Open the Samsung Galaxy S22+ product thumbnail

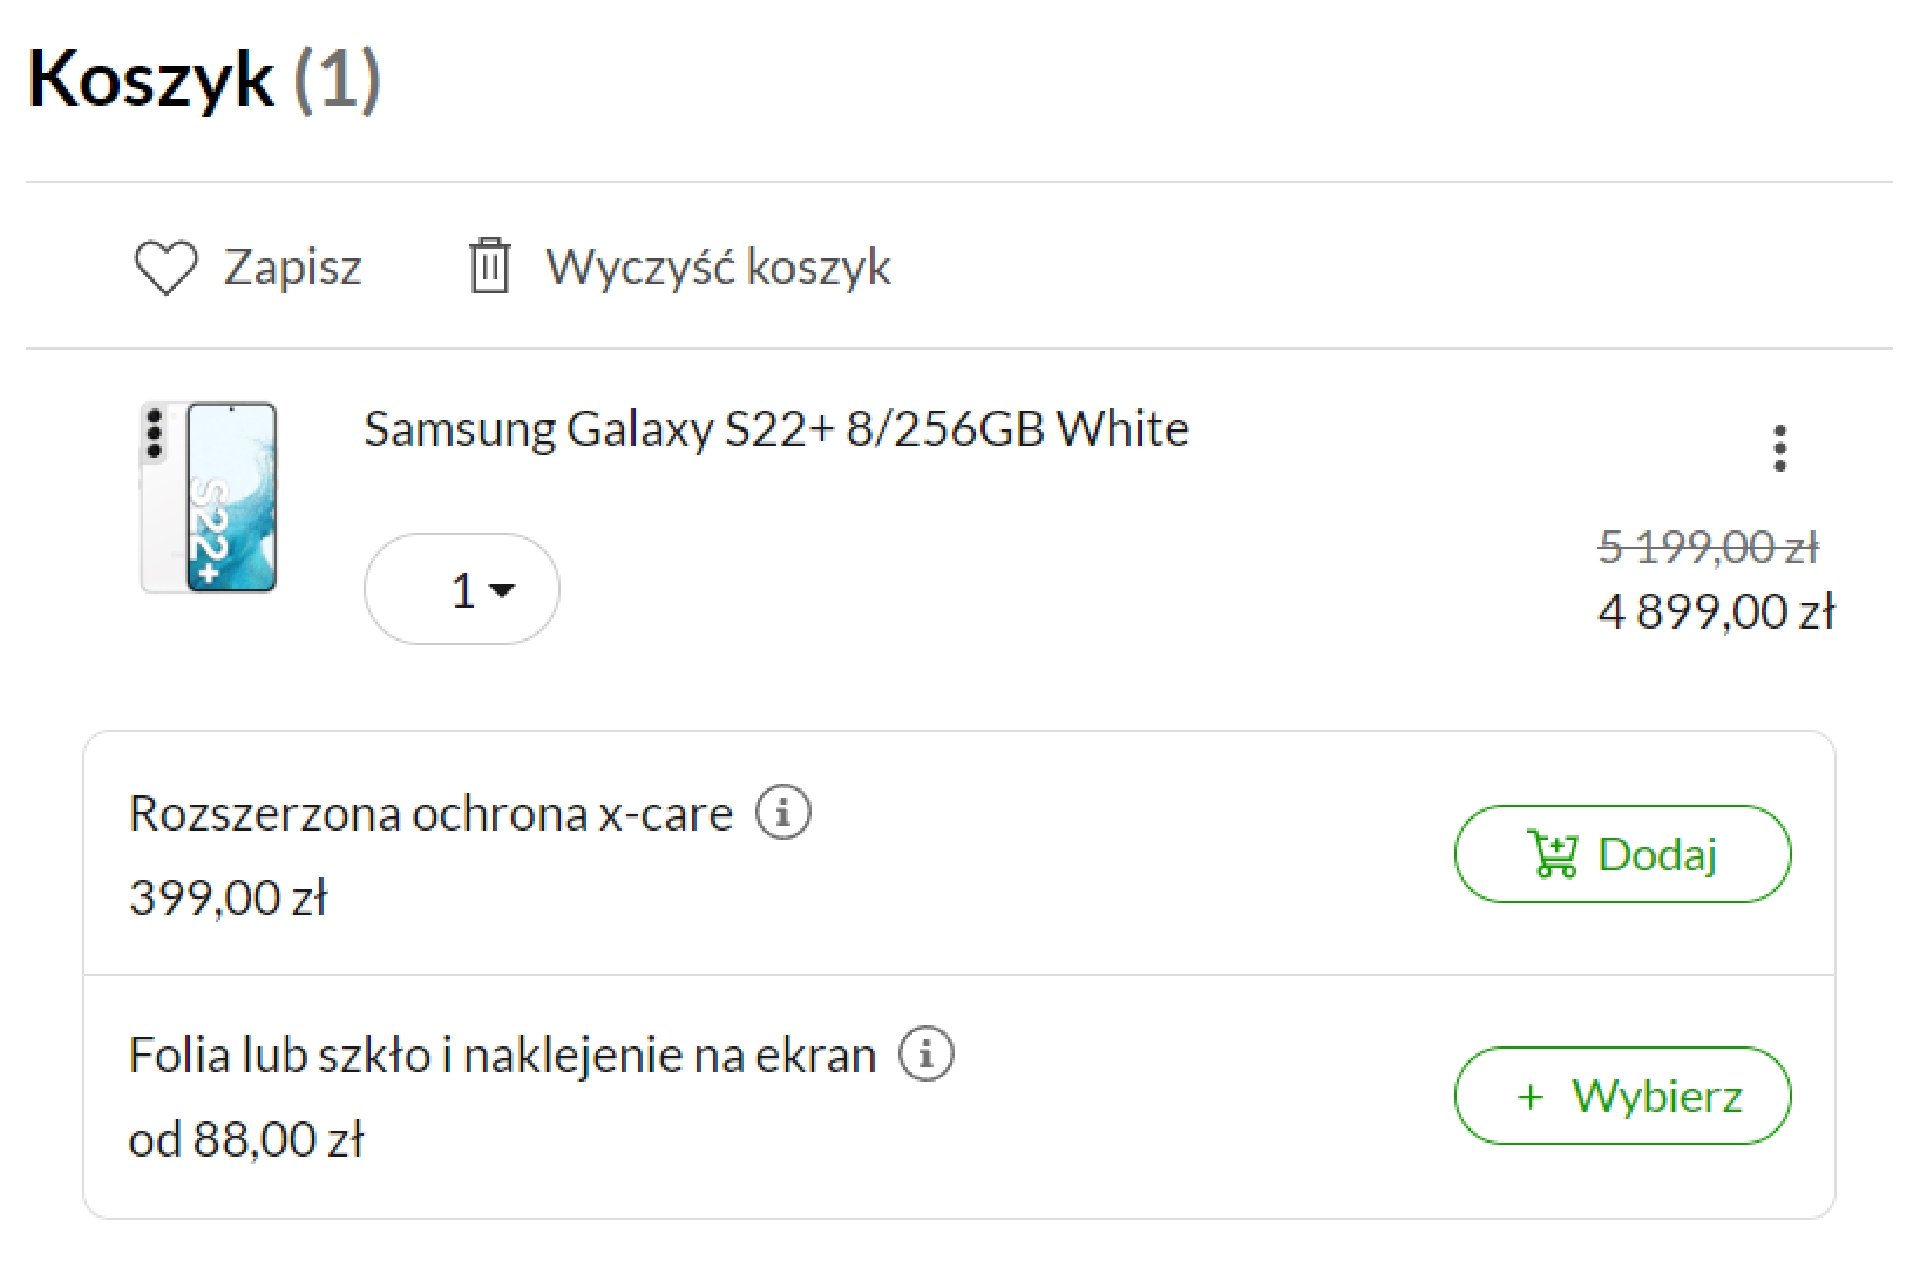click(x=209, y=497)
